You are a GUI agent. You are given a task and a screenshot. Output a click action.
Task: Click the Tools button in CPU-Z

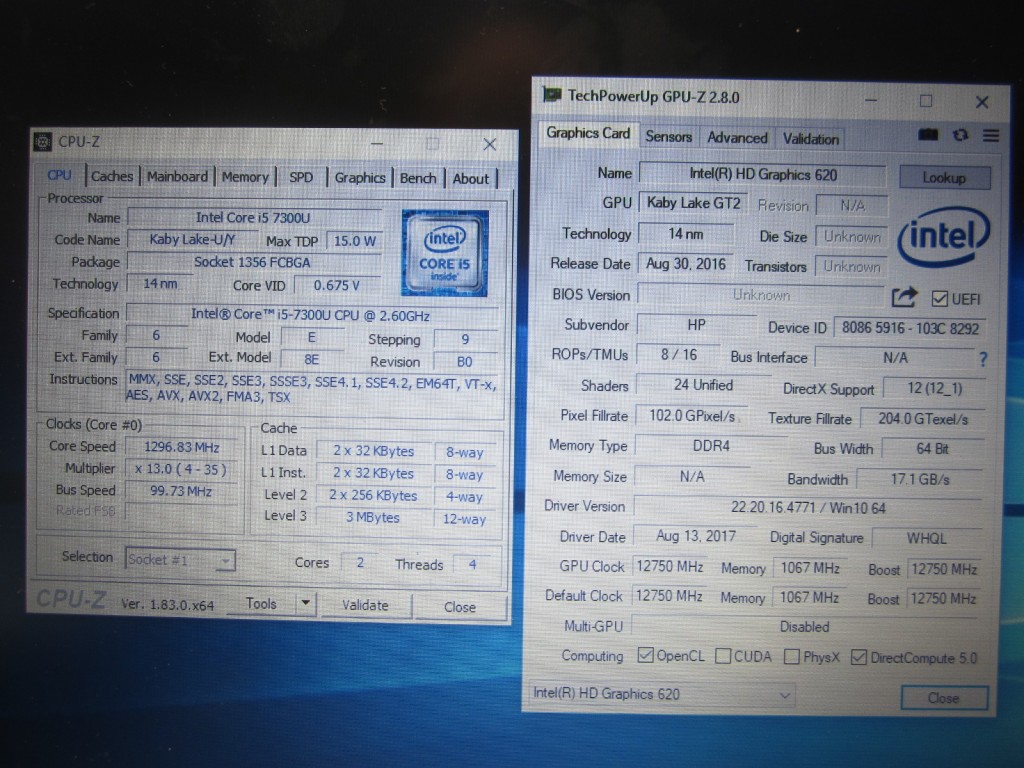[x=261, y=603]
